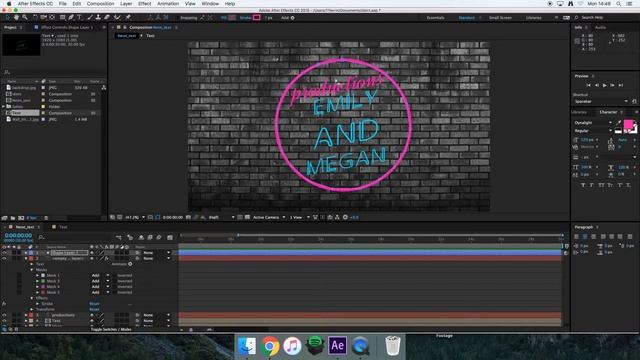
Task: Click the Add shape contents button
Action: [292, 18]
